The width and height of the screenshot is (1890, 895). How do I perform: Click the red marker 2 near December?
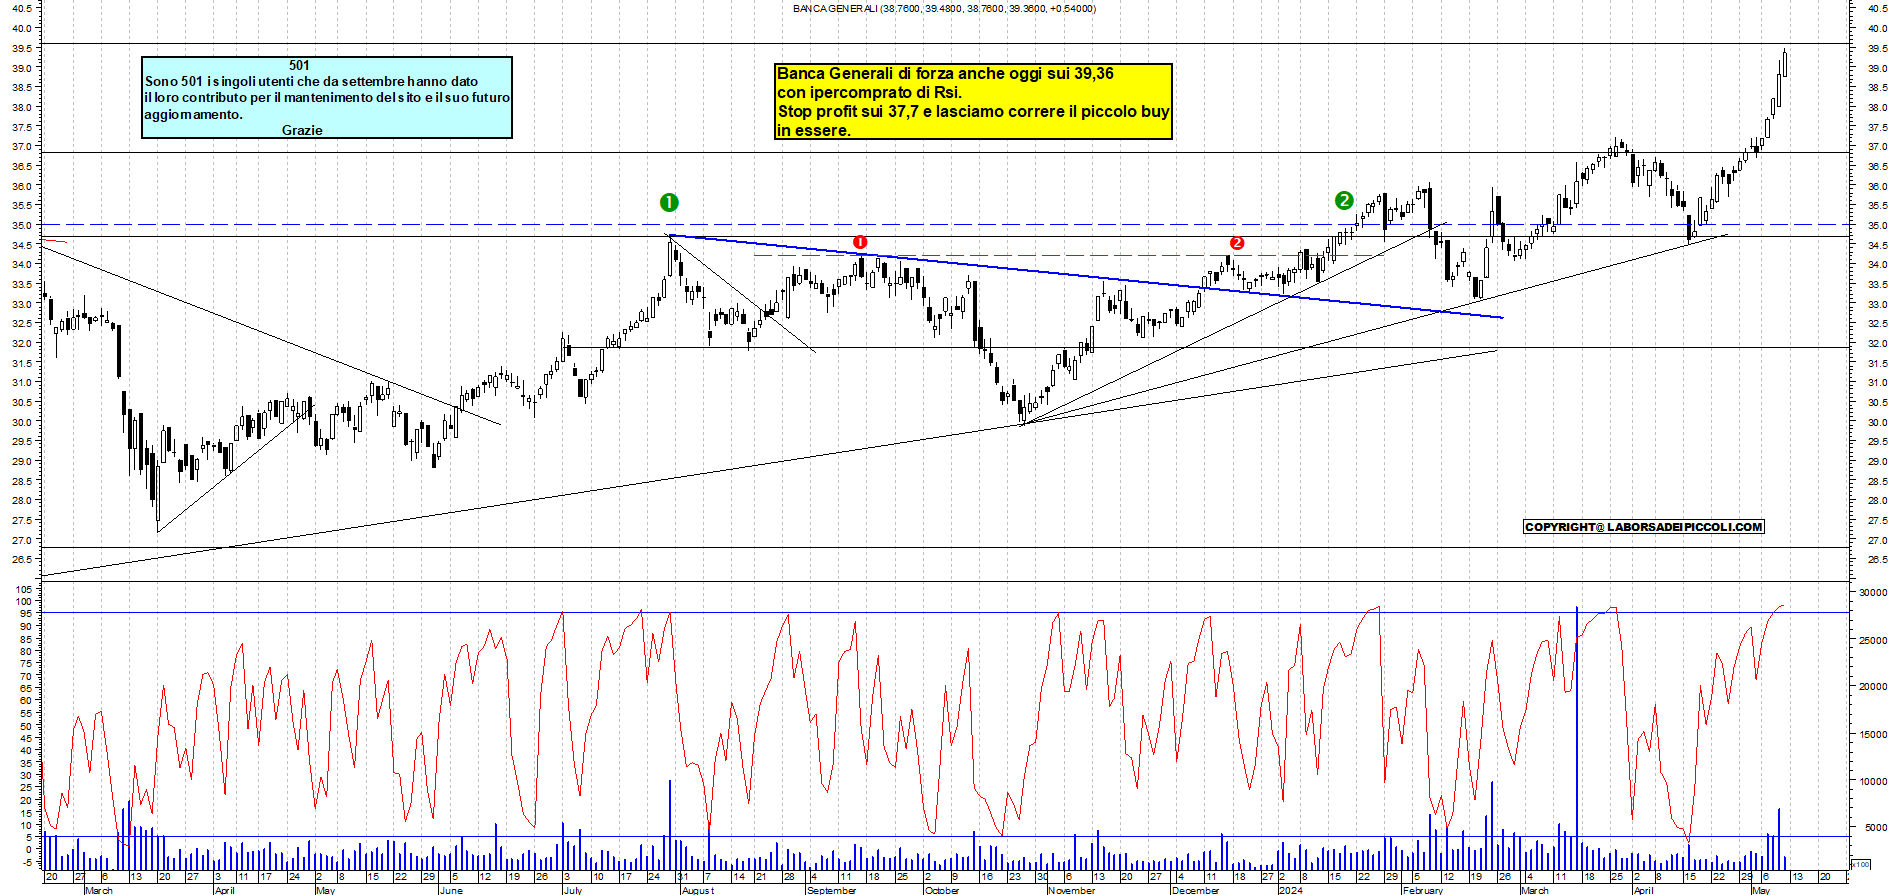tap(1237, 243)
